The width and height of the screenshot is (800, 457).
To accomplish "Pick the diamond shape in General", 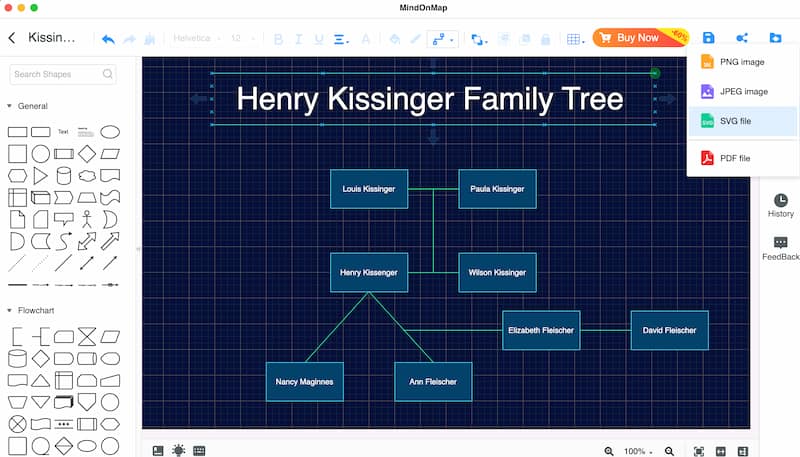I will point(87,154).
